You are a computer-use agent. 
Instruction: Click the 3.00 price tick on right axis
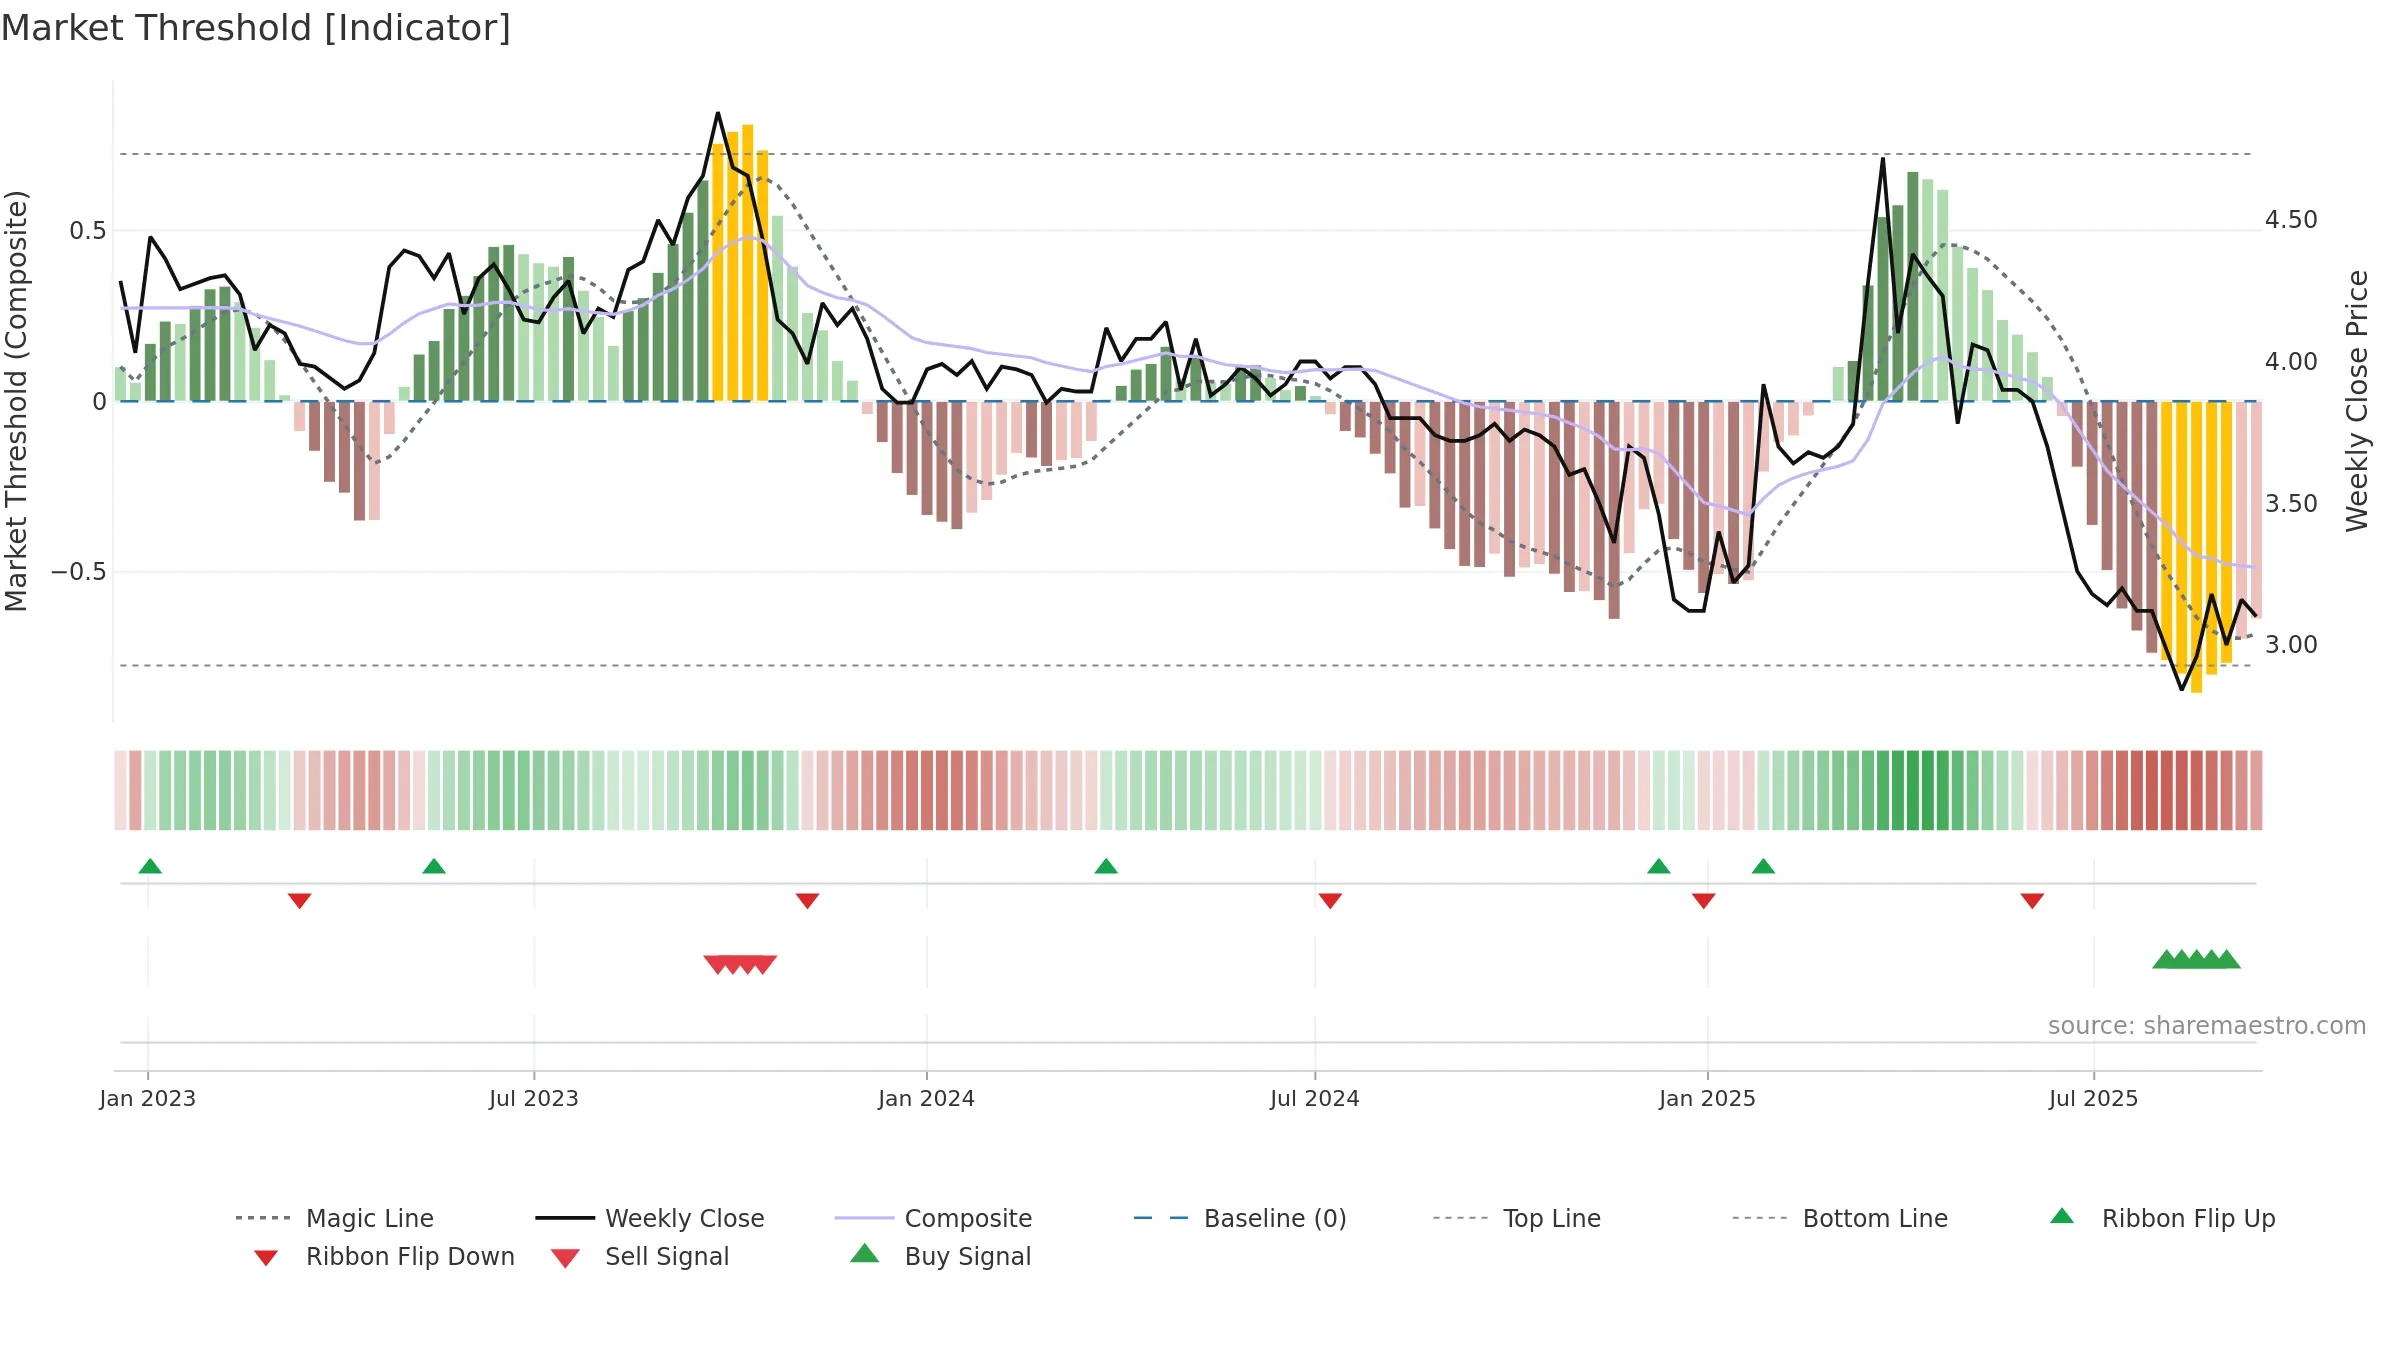(x=2291, y=645)
